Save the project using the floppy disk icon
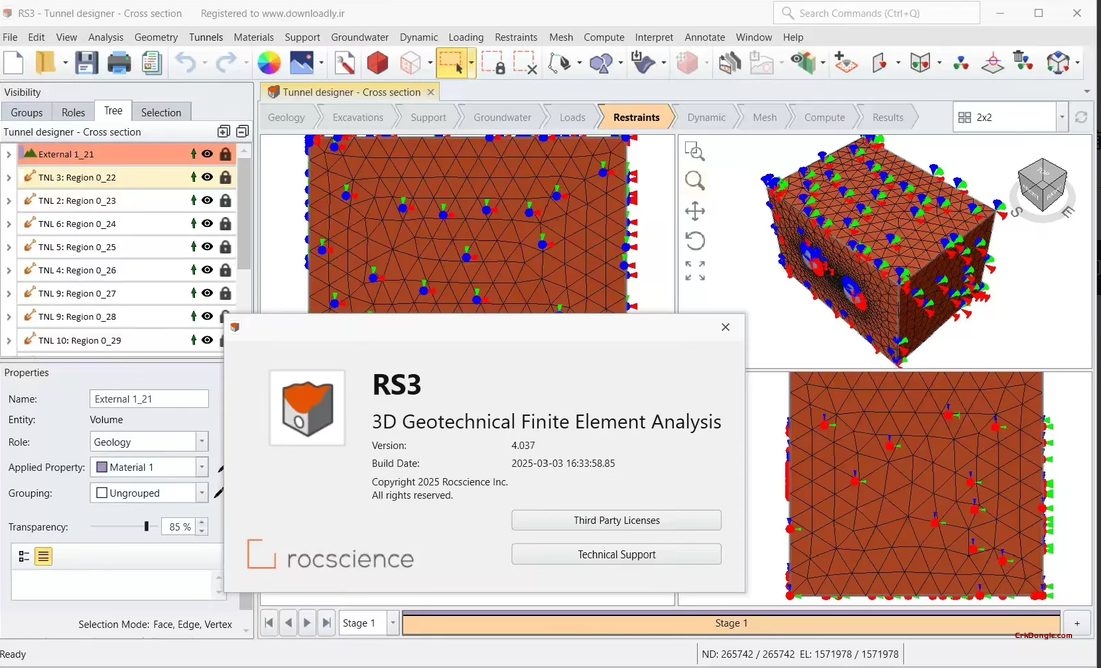 coord(86,63)
